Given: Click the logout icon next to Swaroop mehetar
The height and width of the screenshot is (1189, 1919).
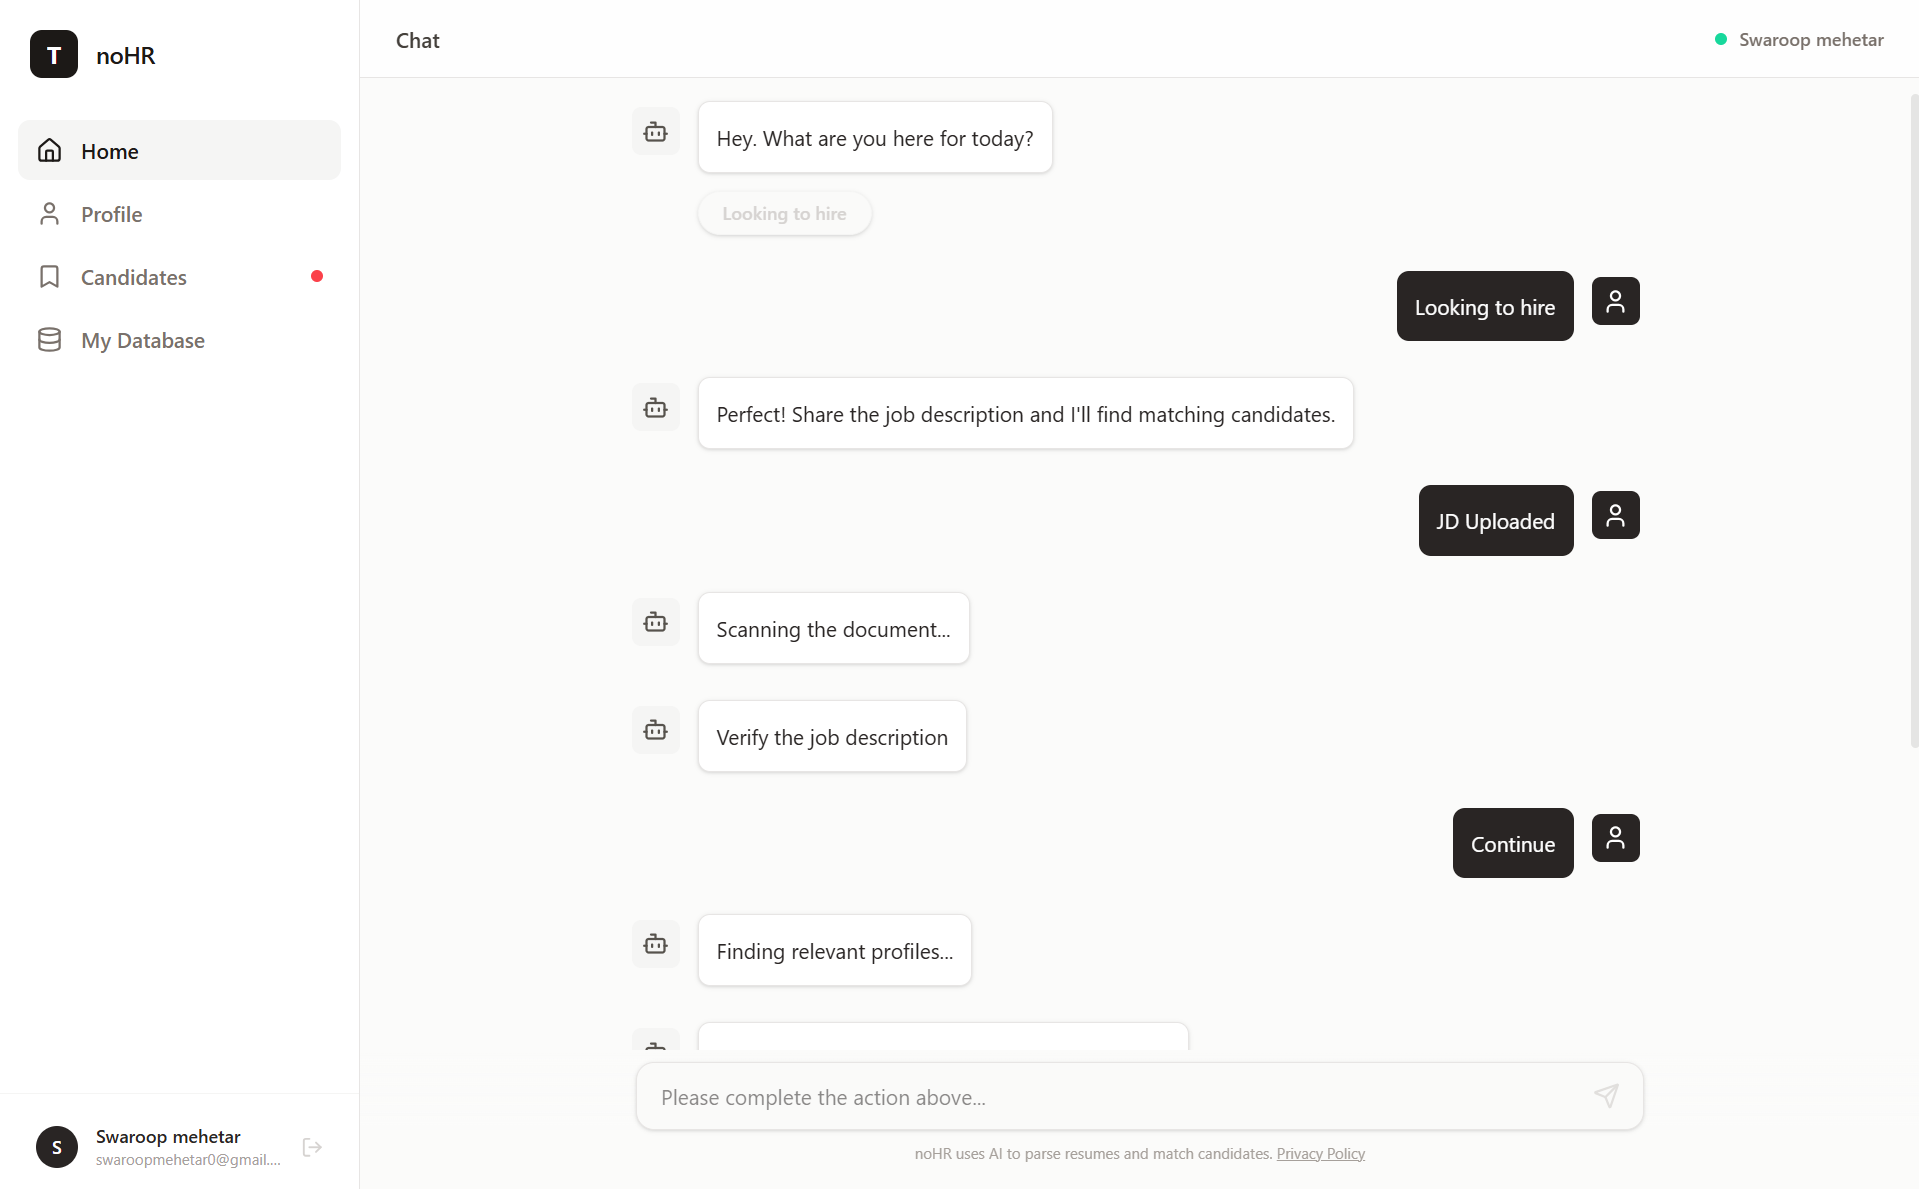Looking at the screenshot, I should click(x=311, y=1147).
